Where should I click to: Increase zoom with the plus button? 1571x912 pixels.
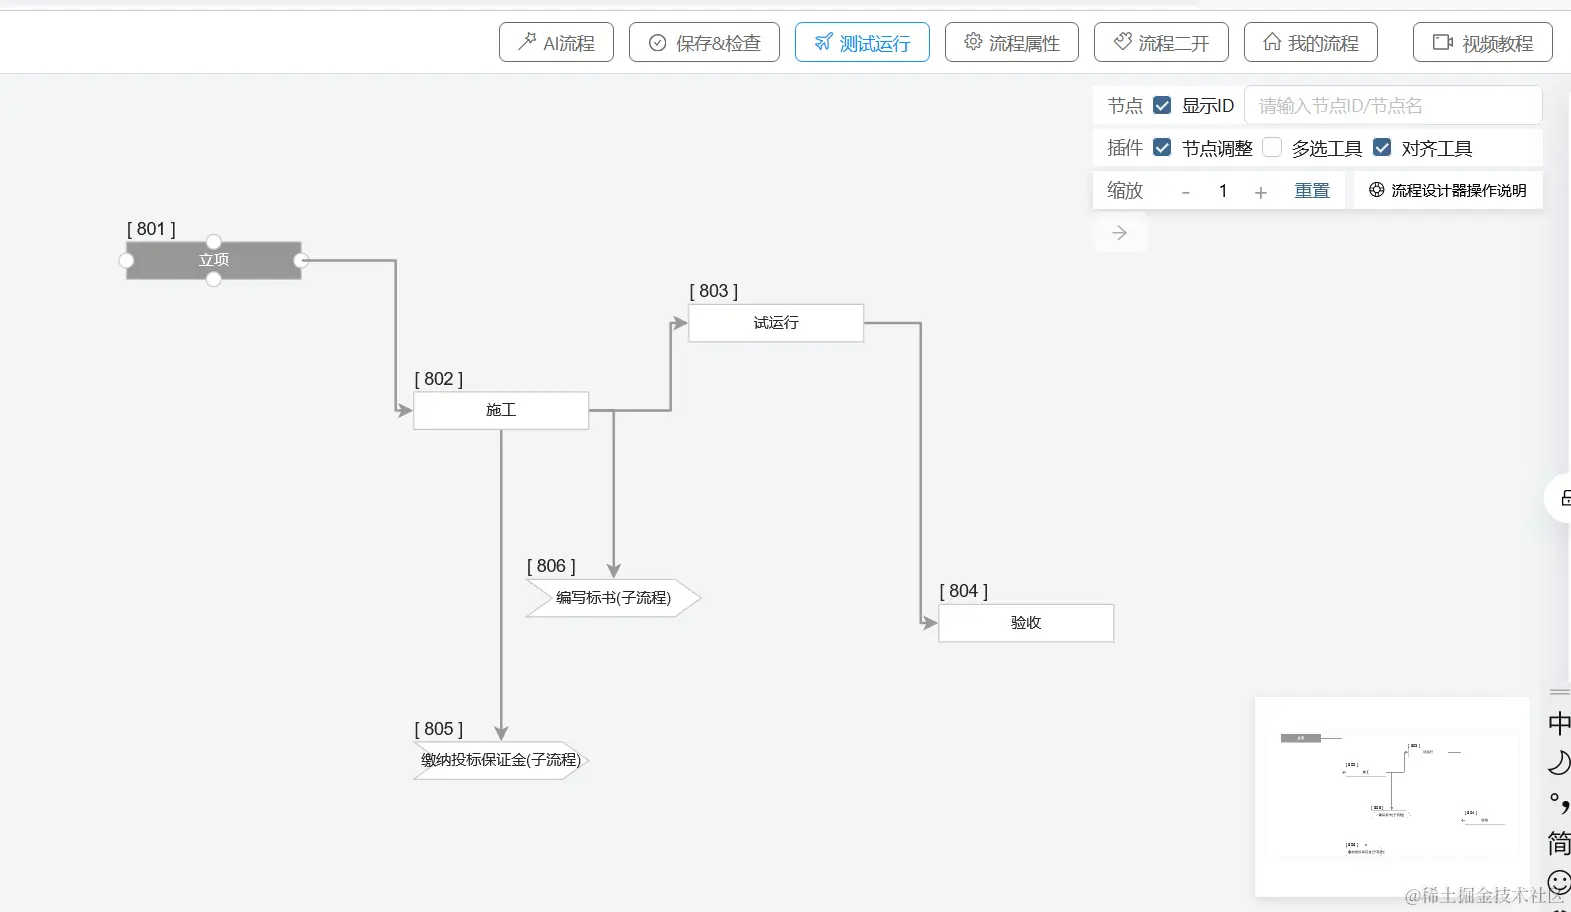tap(1260, 192)
